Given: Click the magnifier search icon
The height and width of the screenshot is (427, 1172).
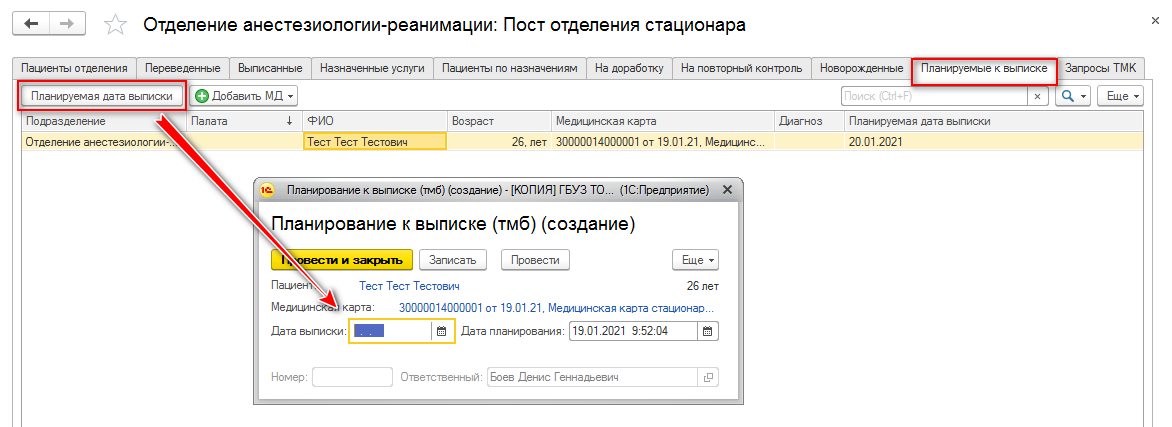Looking at the screenshot, I should [x=1068, y=96].
